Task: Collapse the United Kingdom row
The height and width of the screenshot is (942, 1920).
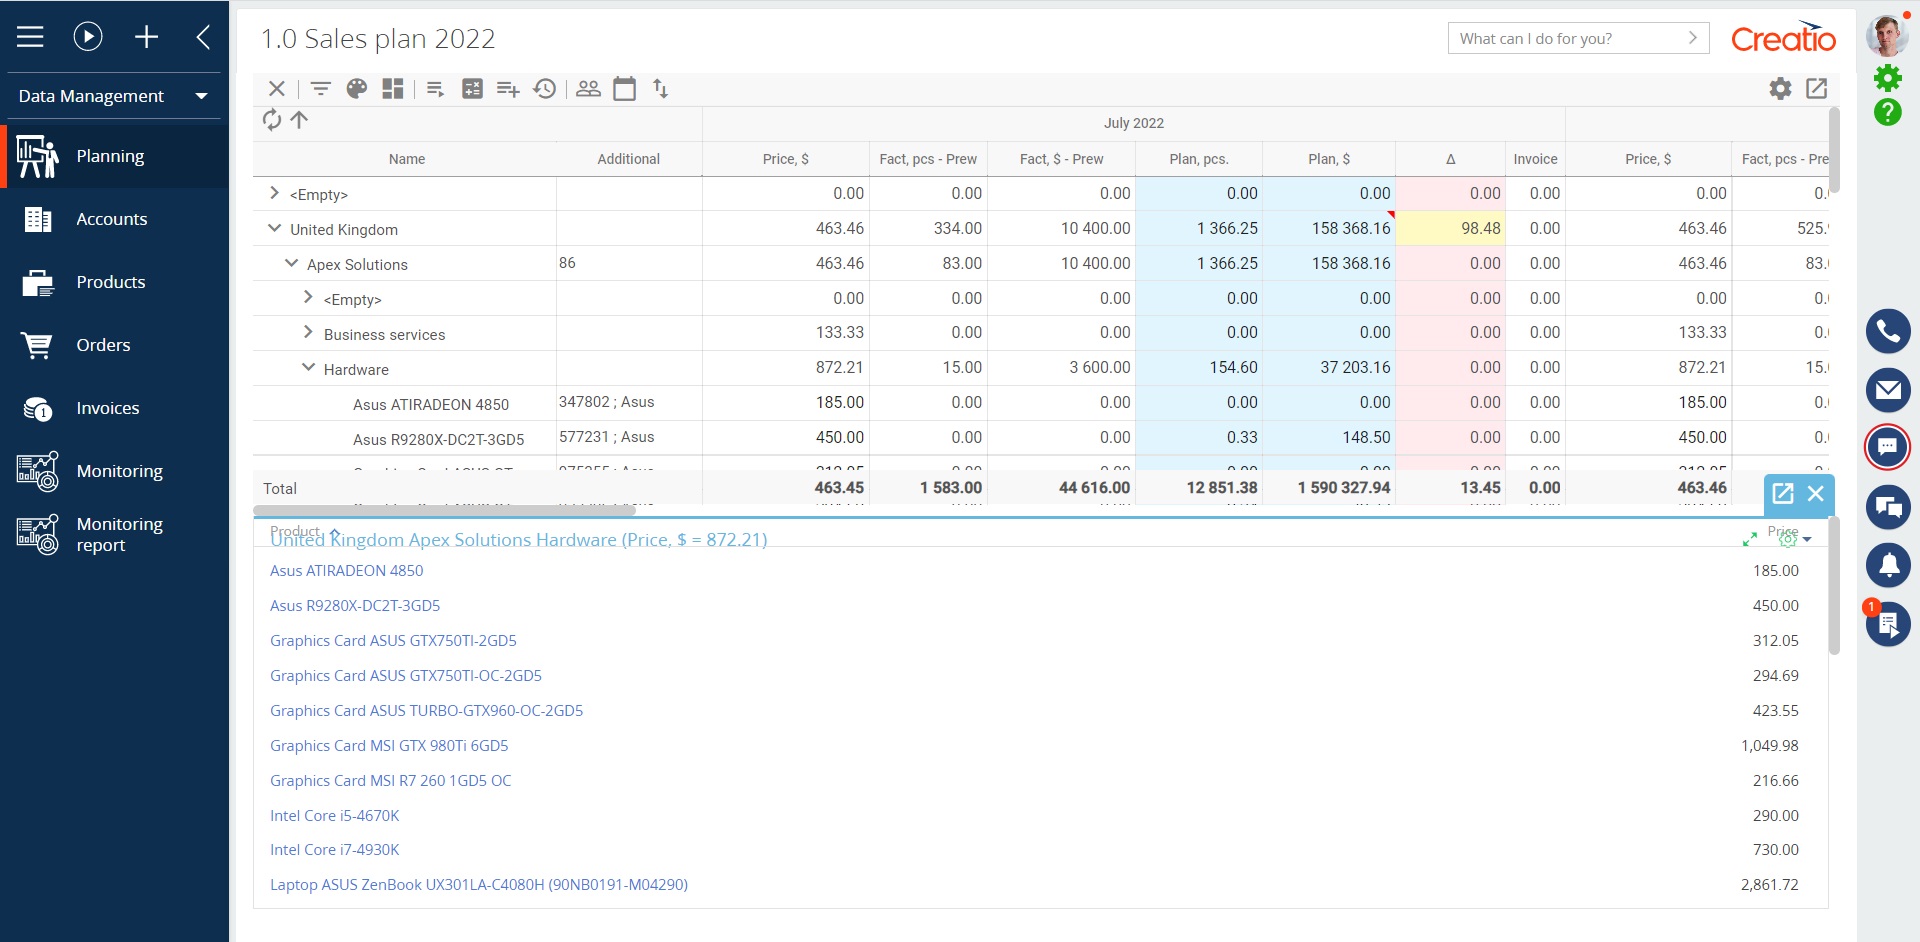Action: click(274, 227)
